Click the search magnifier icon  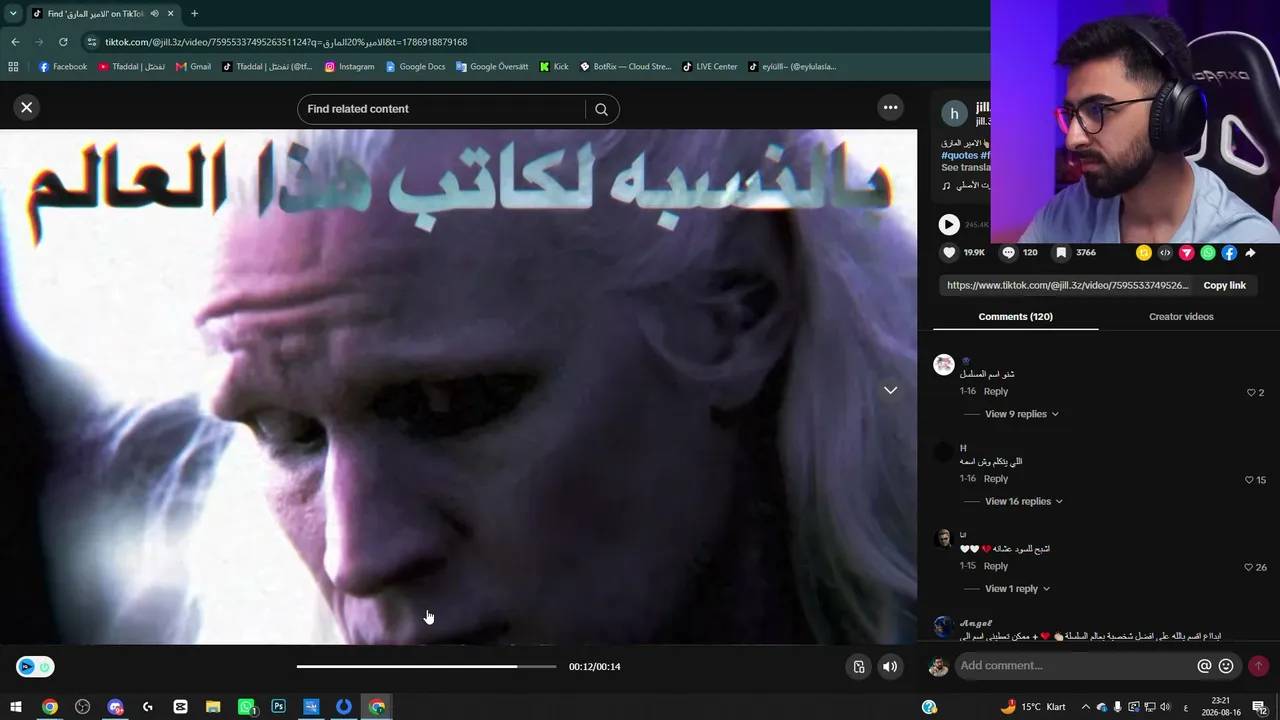pyautogui.click(x=601, y=109)
